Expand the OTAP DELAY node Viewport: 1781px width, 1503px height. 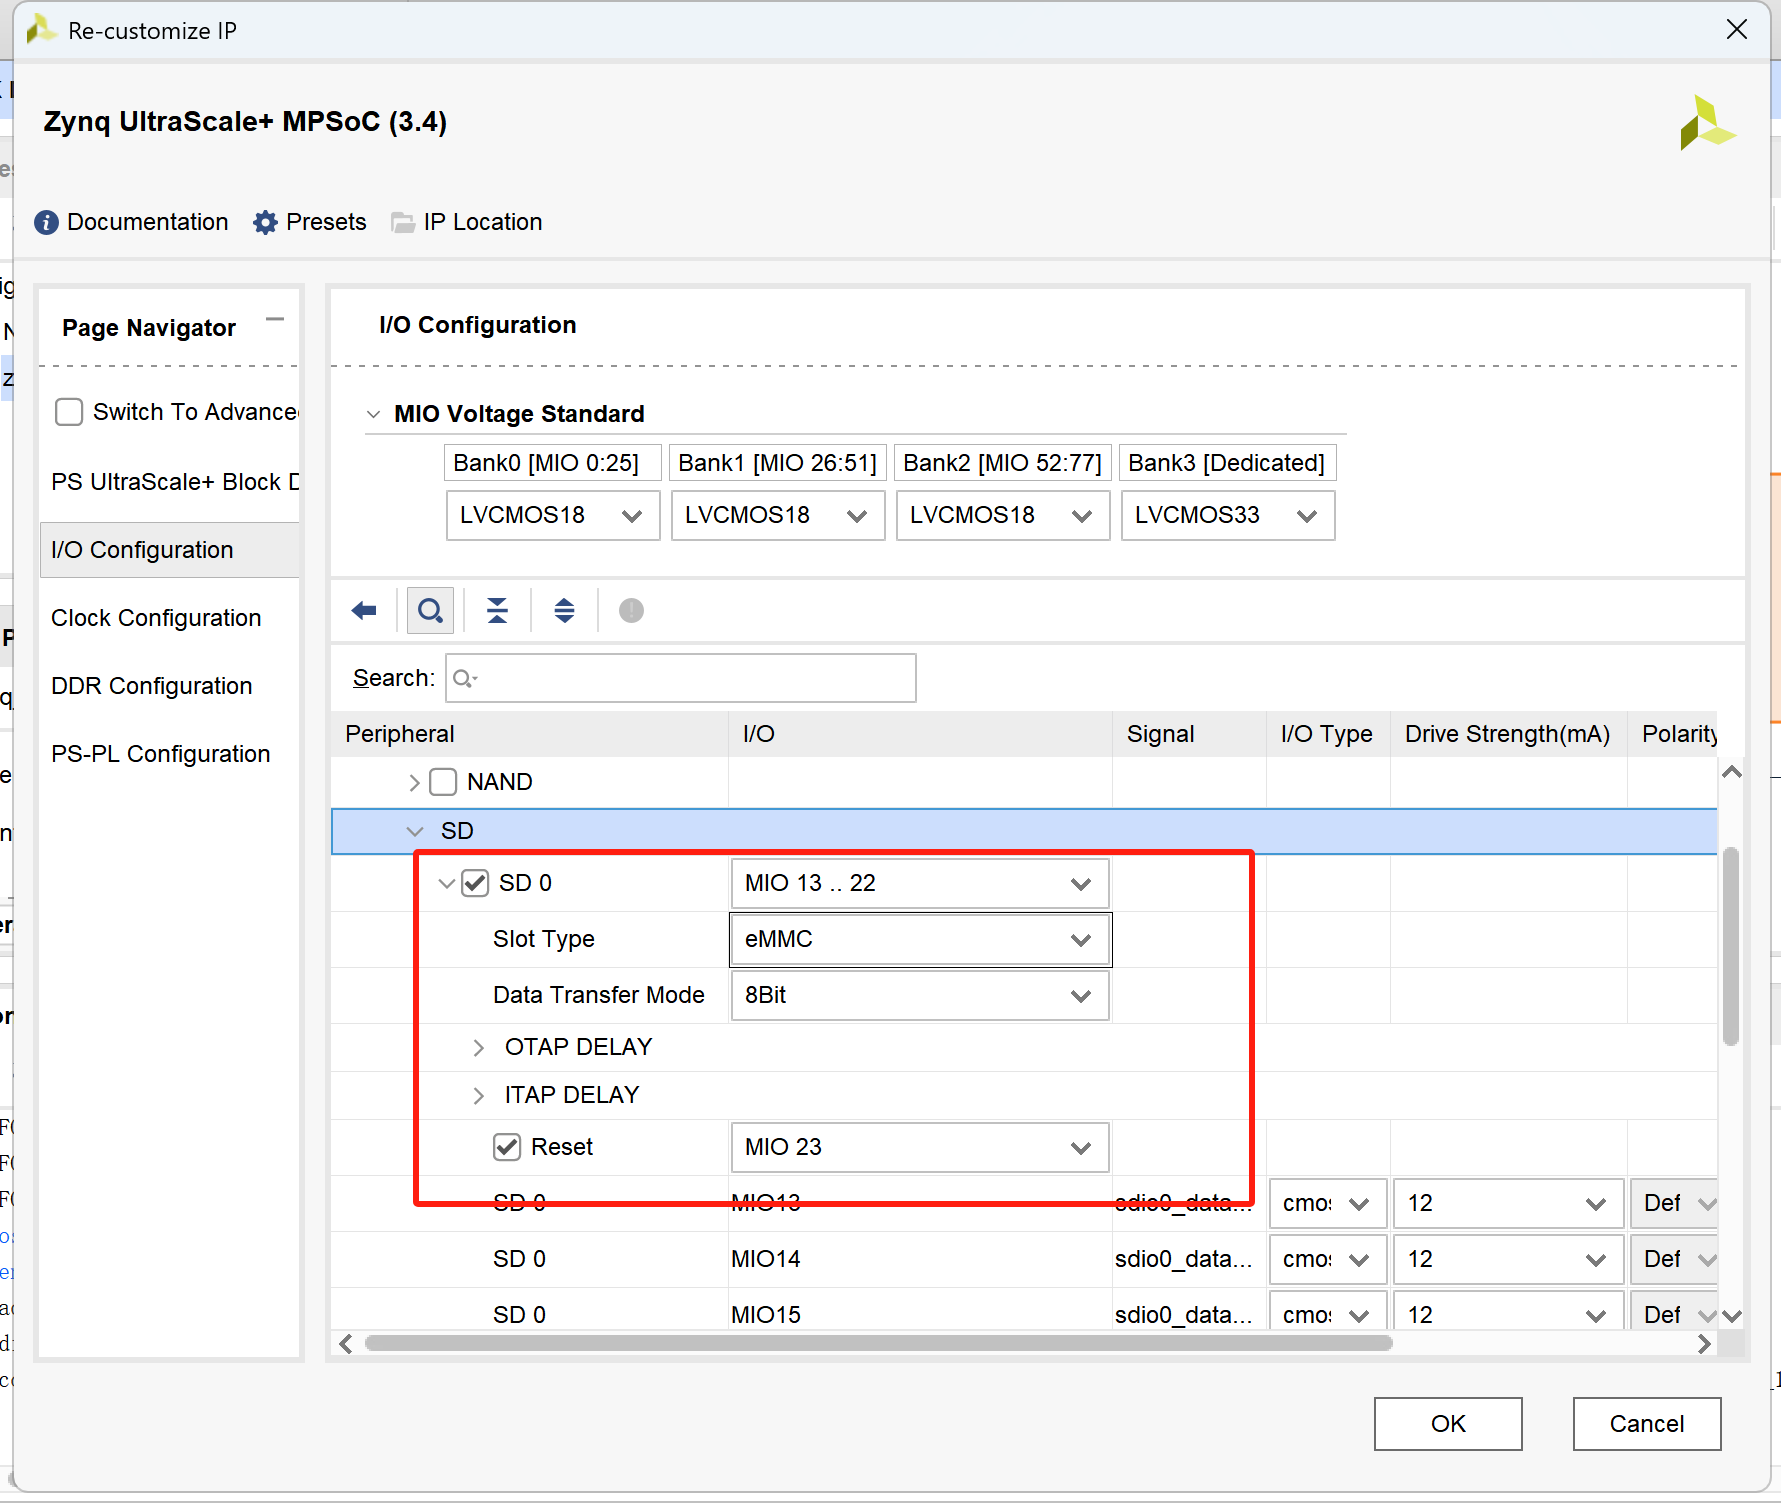(478, 1047)
